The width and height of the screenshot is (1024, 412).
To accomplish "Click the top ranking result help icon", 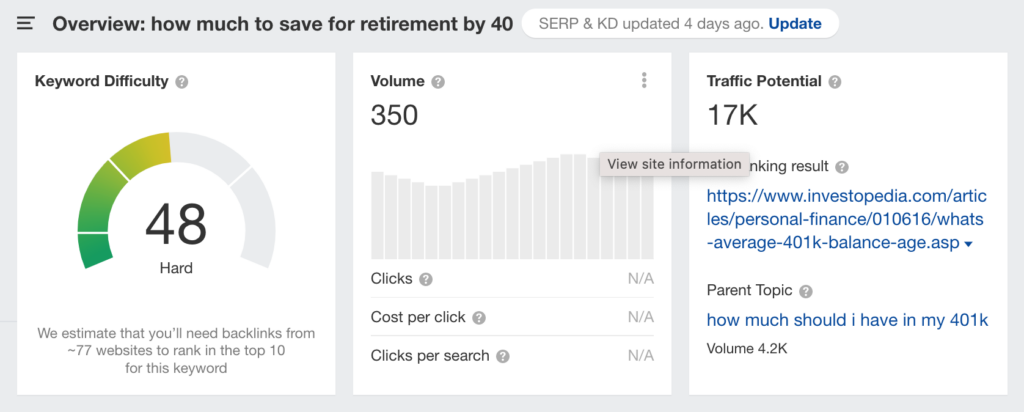I will point(842,167).
